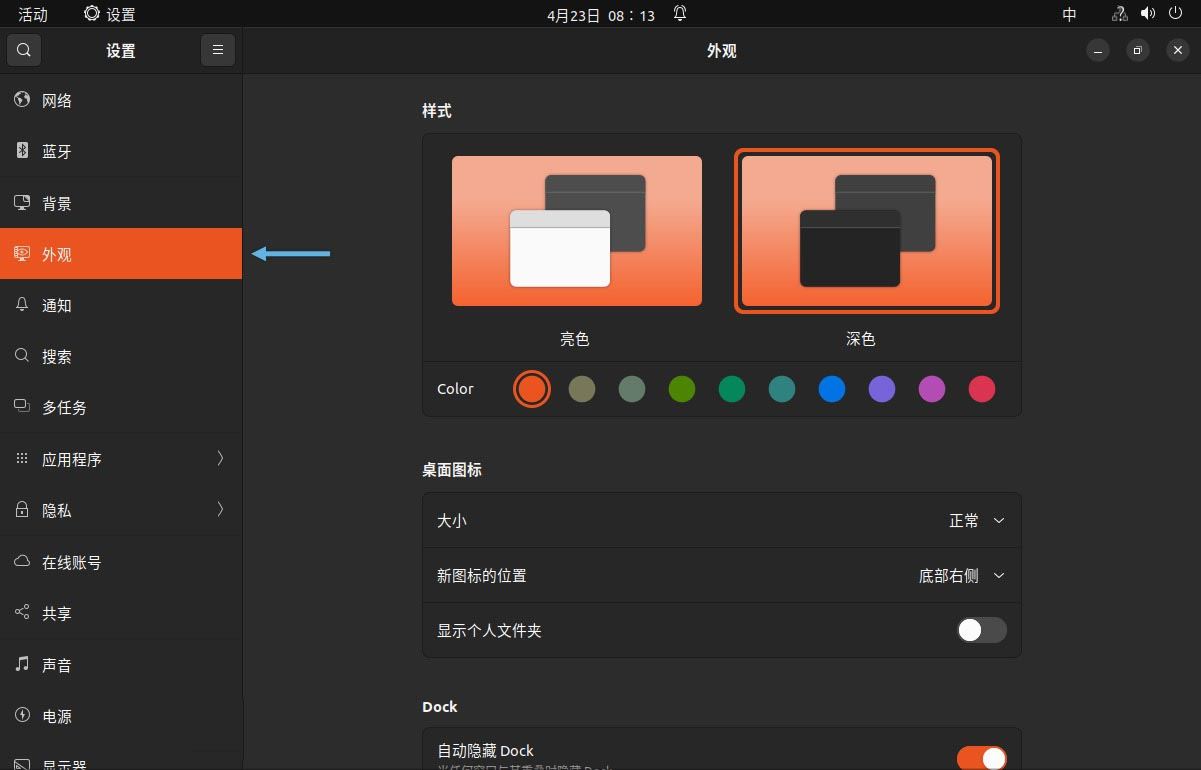Disable the 自动隐藏 Dock switch
1201x770 pixels.
click(982, 758)
